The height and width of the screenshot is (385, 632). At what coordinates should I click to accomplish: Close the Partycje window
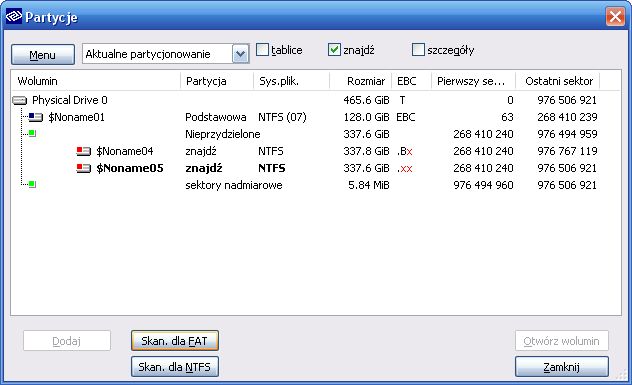[615, 17]
